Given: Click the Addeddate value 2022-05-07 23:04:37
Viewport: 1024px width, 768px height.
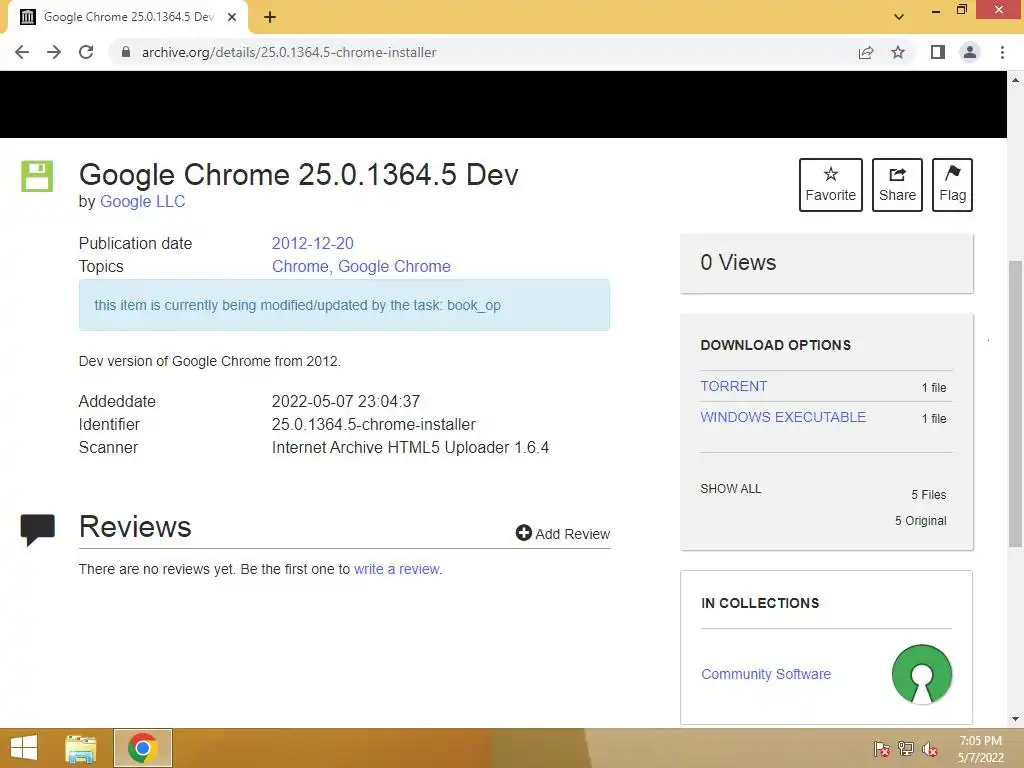Looking at the screenshot, I should coord(345,401).
